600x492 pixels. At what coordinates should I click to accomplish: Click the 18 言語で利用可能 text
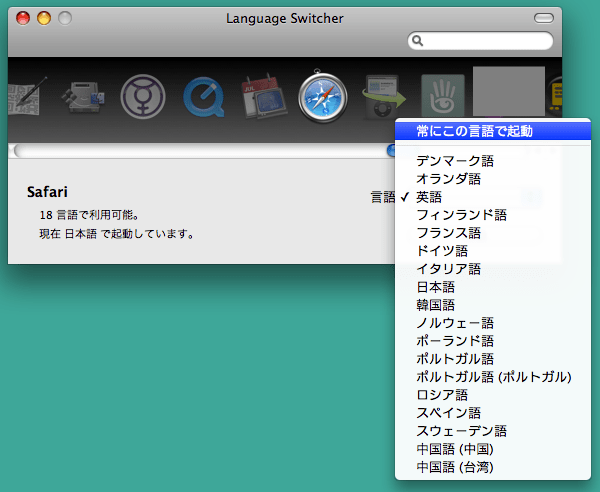[x=89, y=215]
